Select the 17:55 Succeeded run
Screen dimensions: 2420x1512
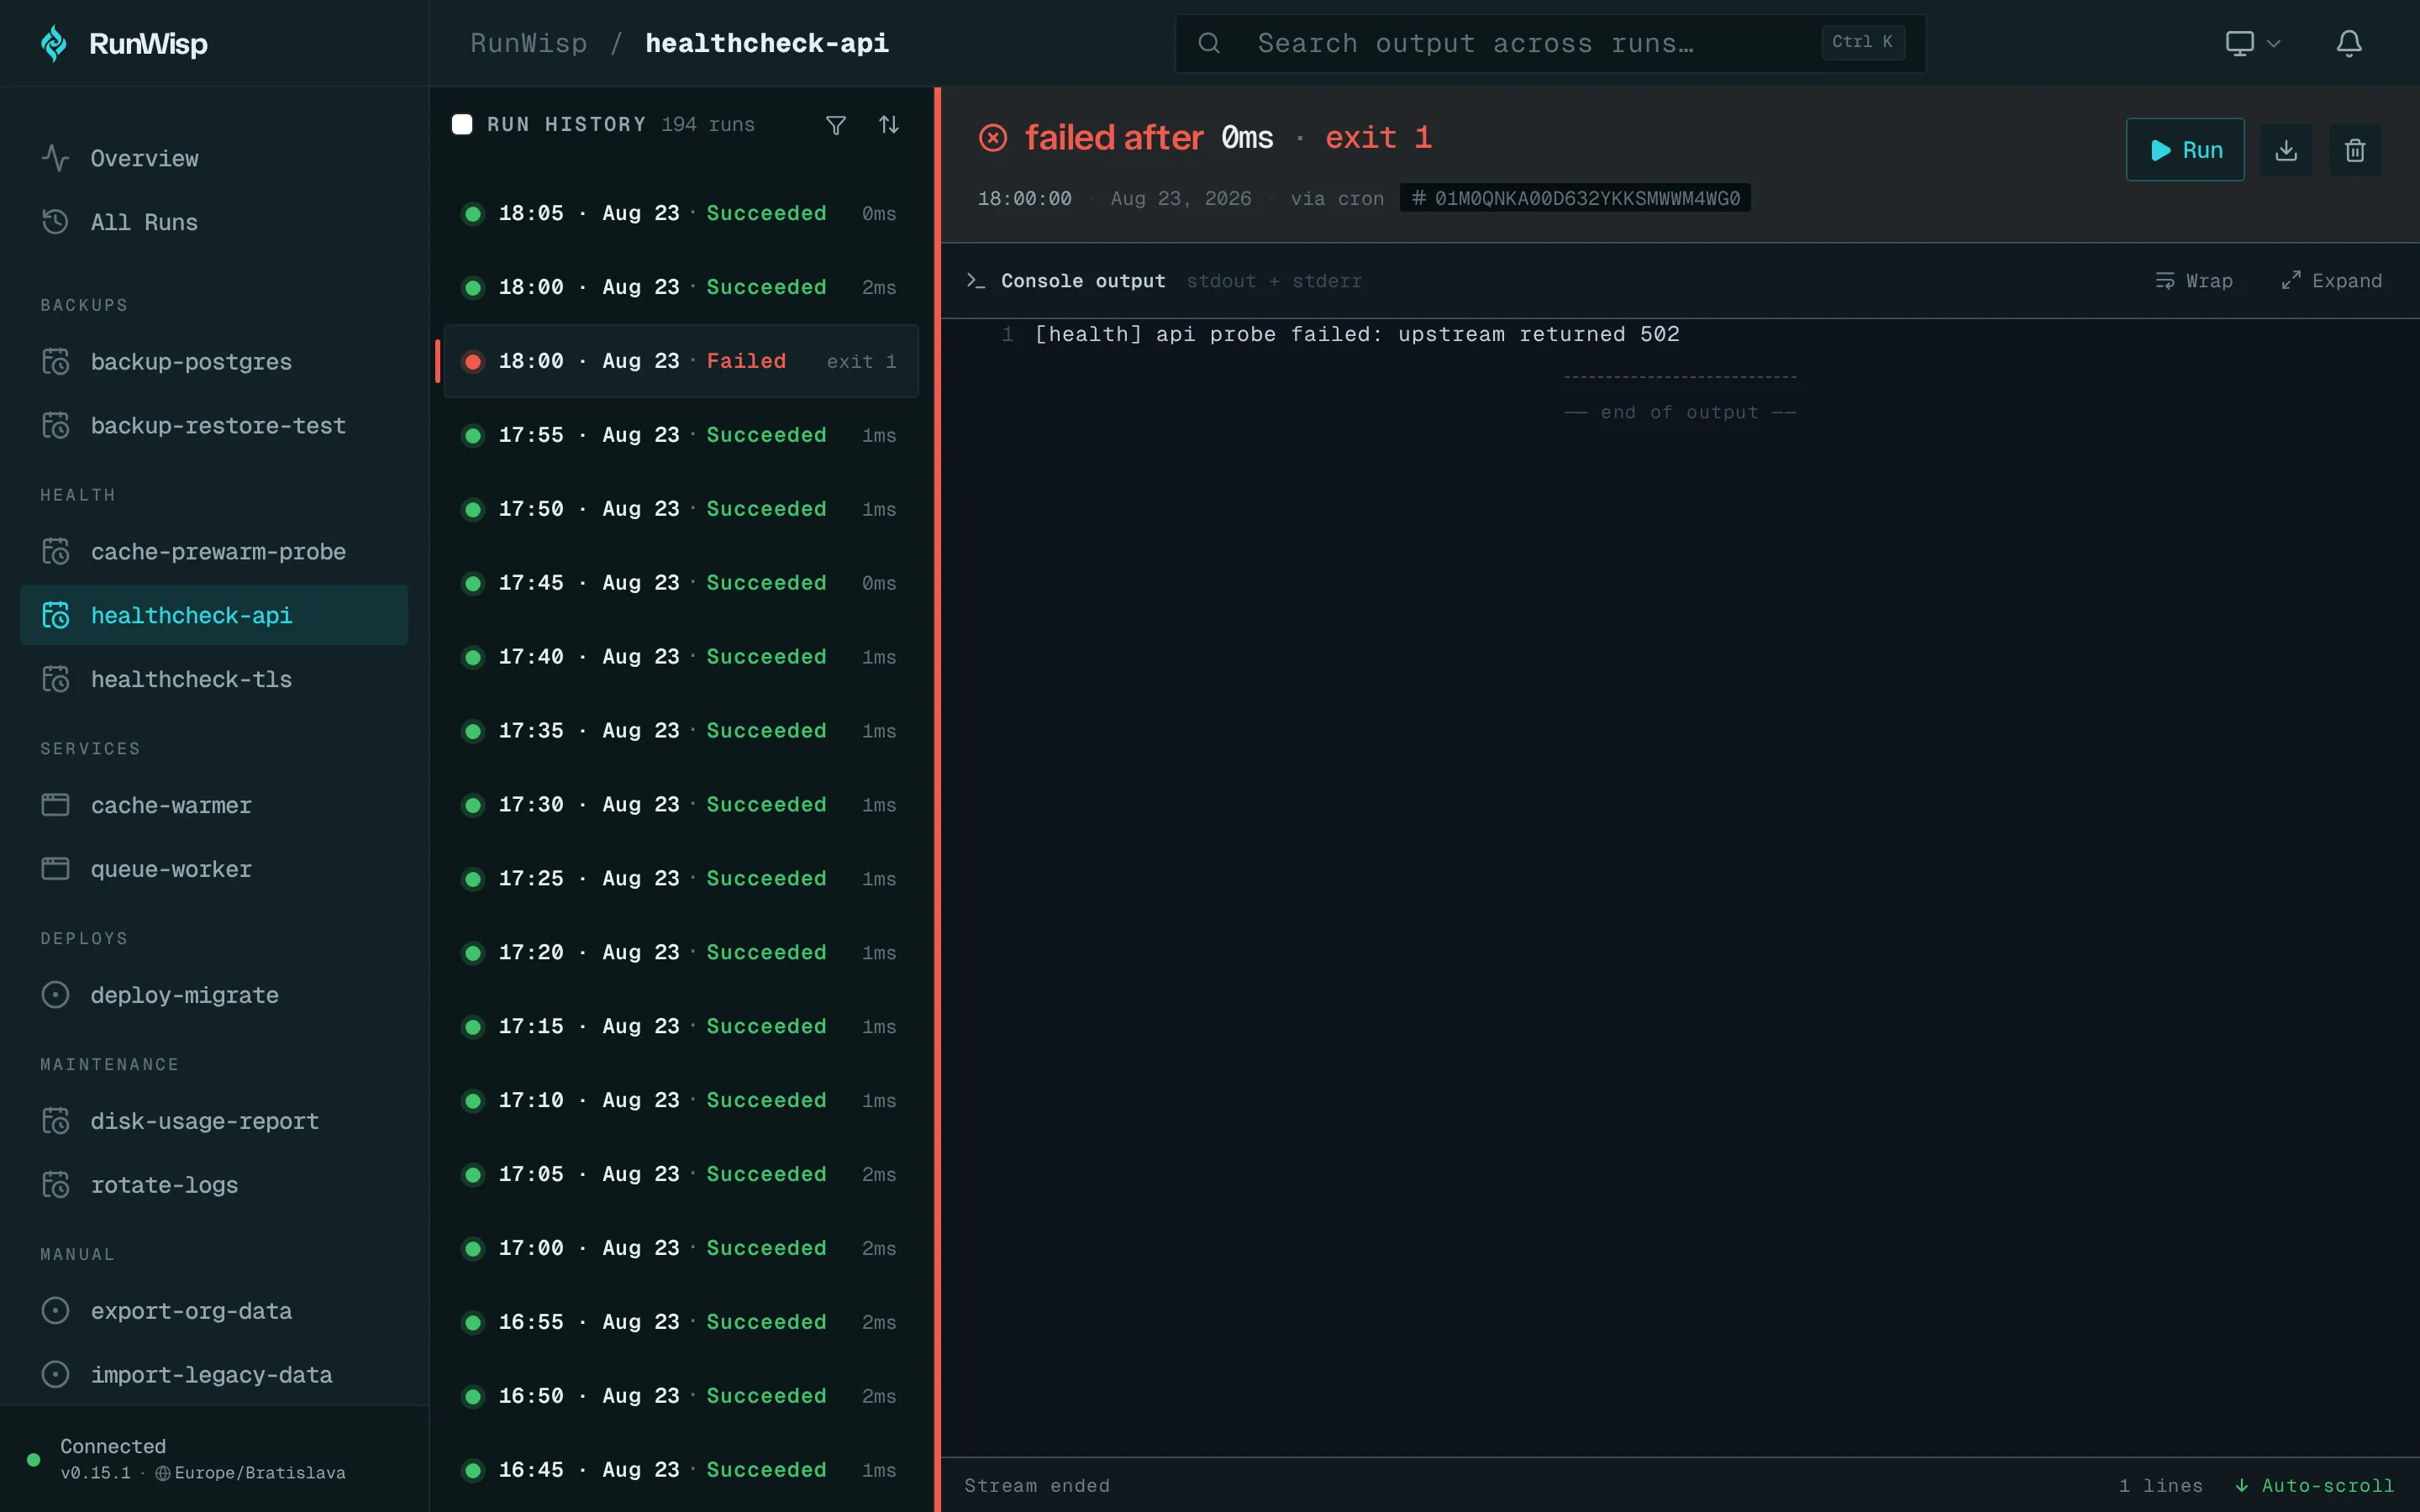pyautogui.click(x=681, y=435)
